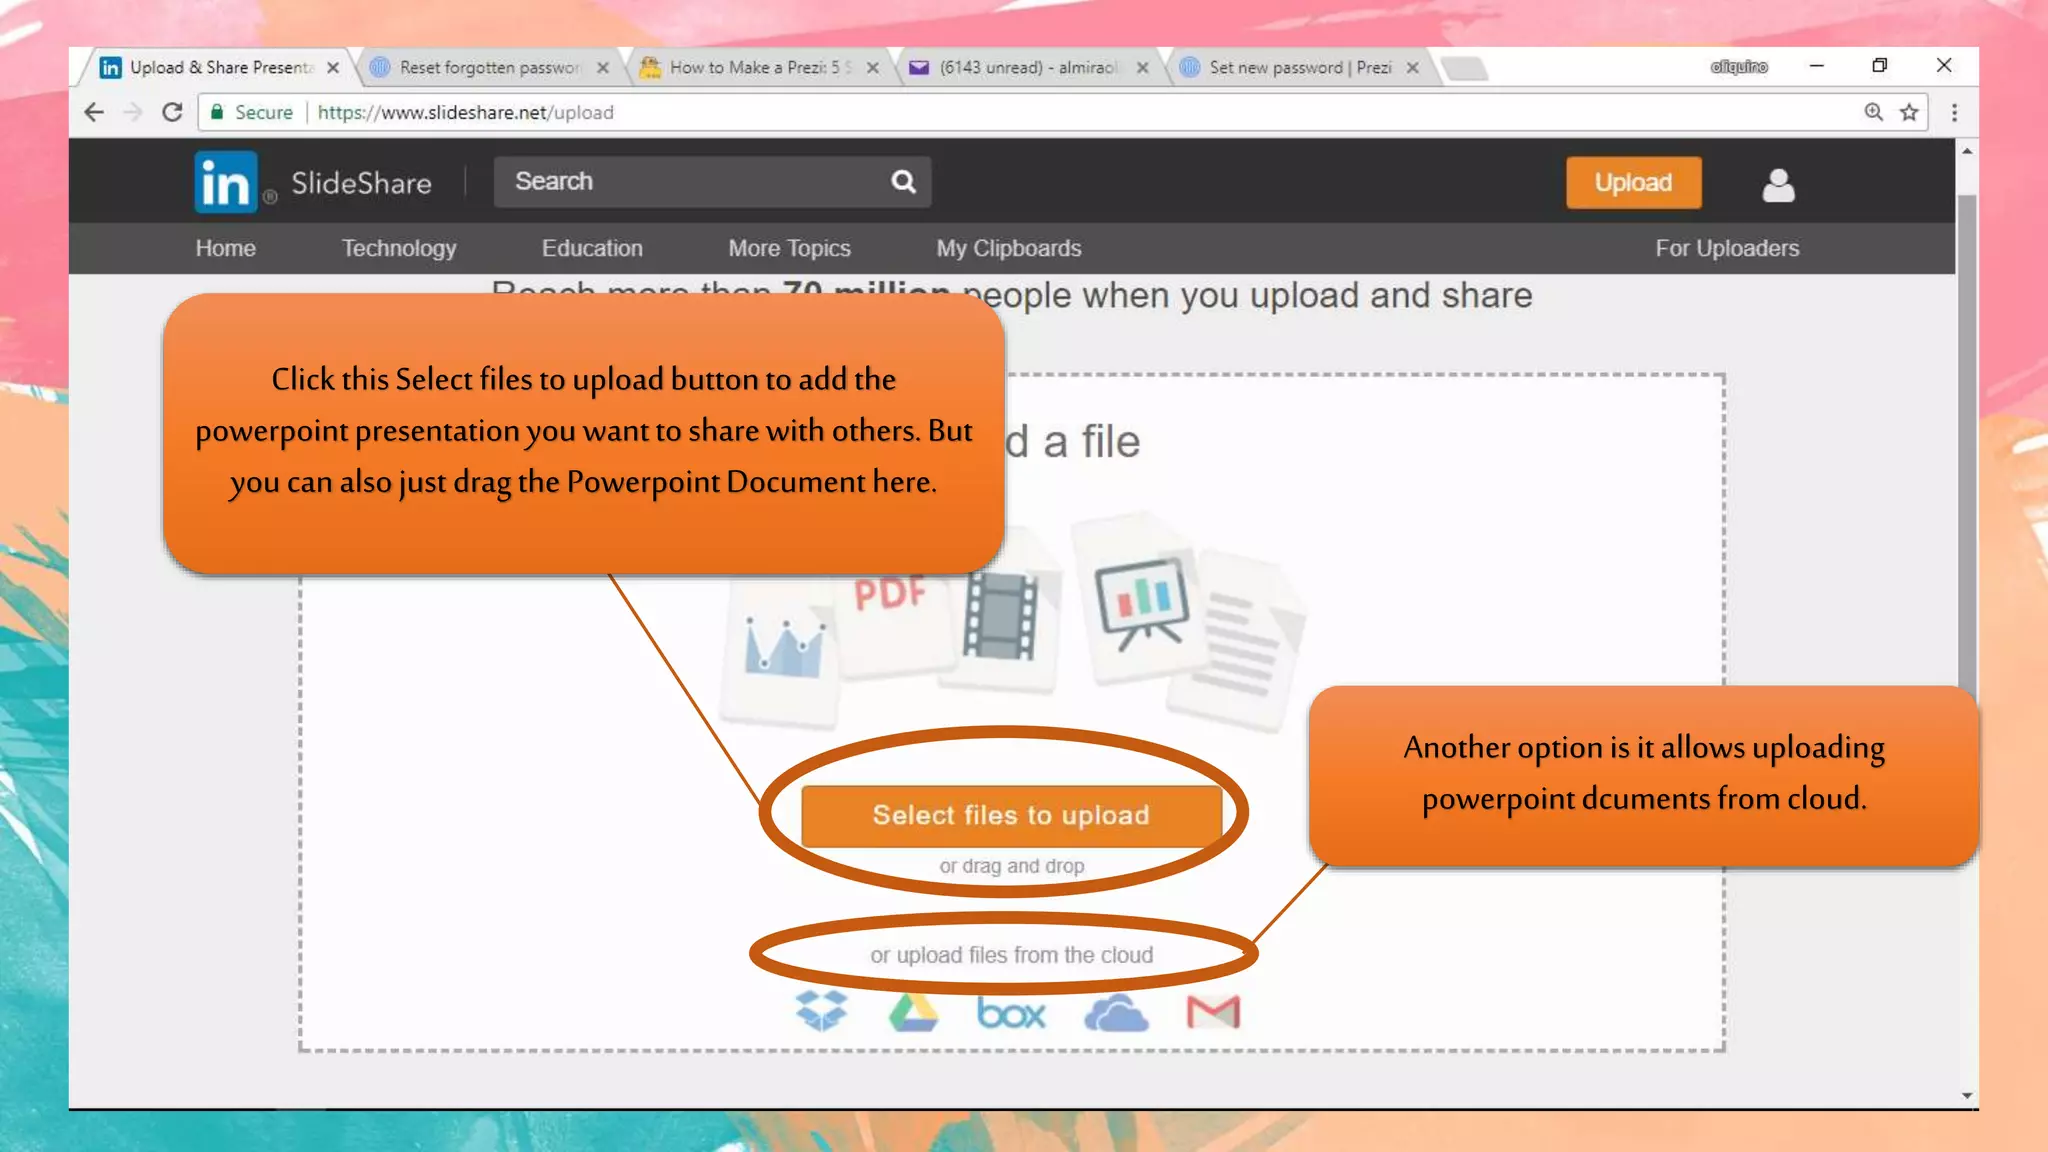Click the search magnifier icon
The image size is (2048, 1152).
(903, 181)
